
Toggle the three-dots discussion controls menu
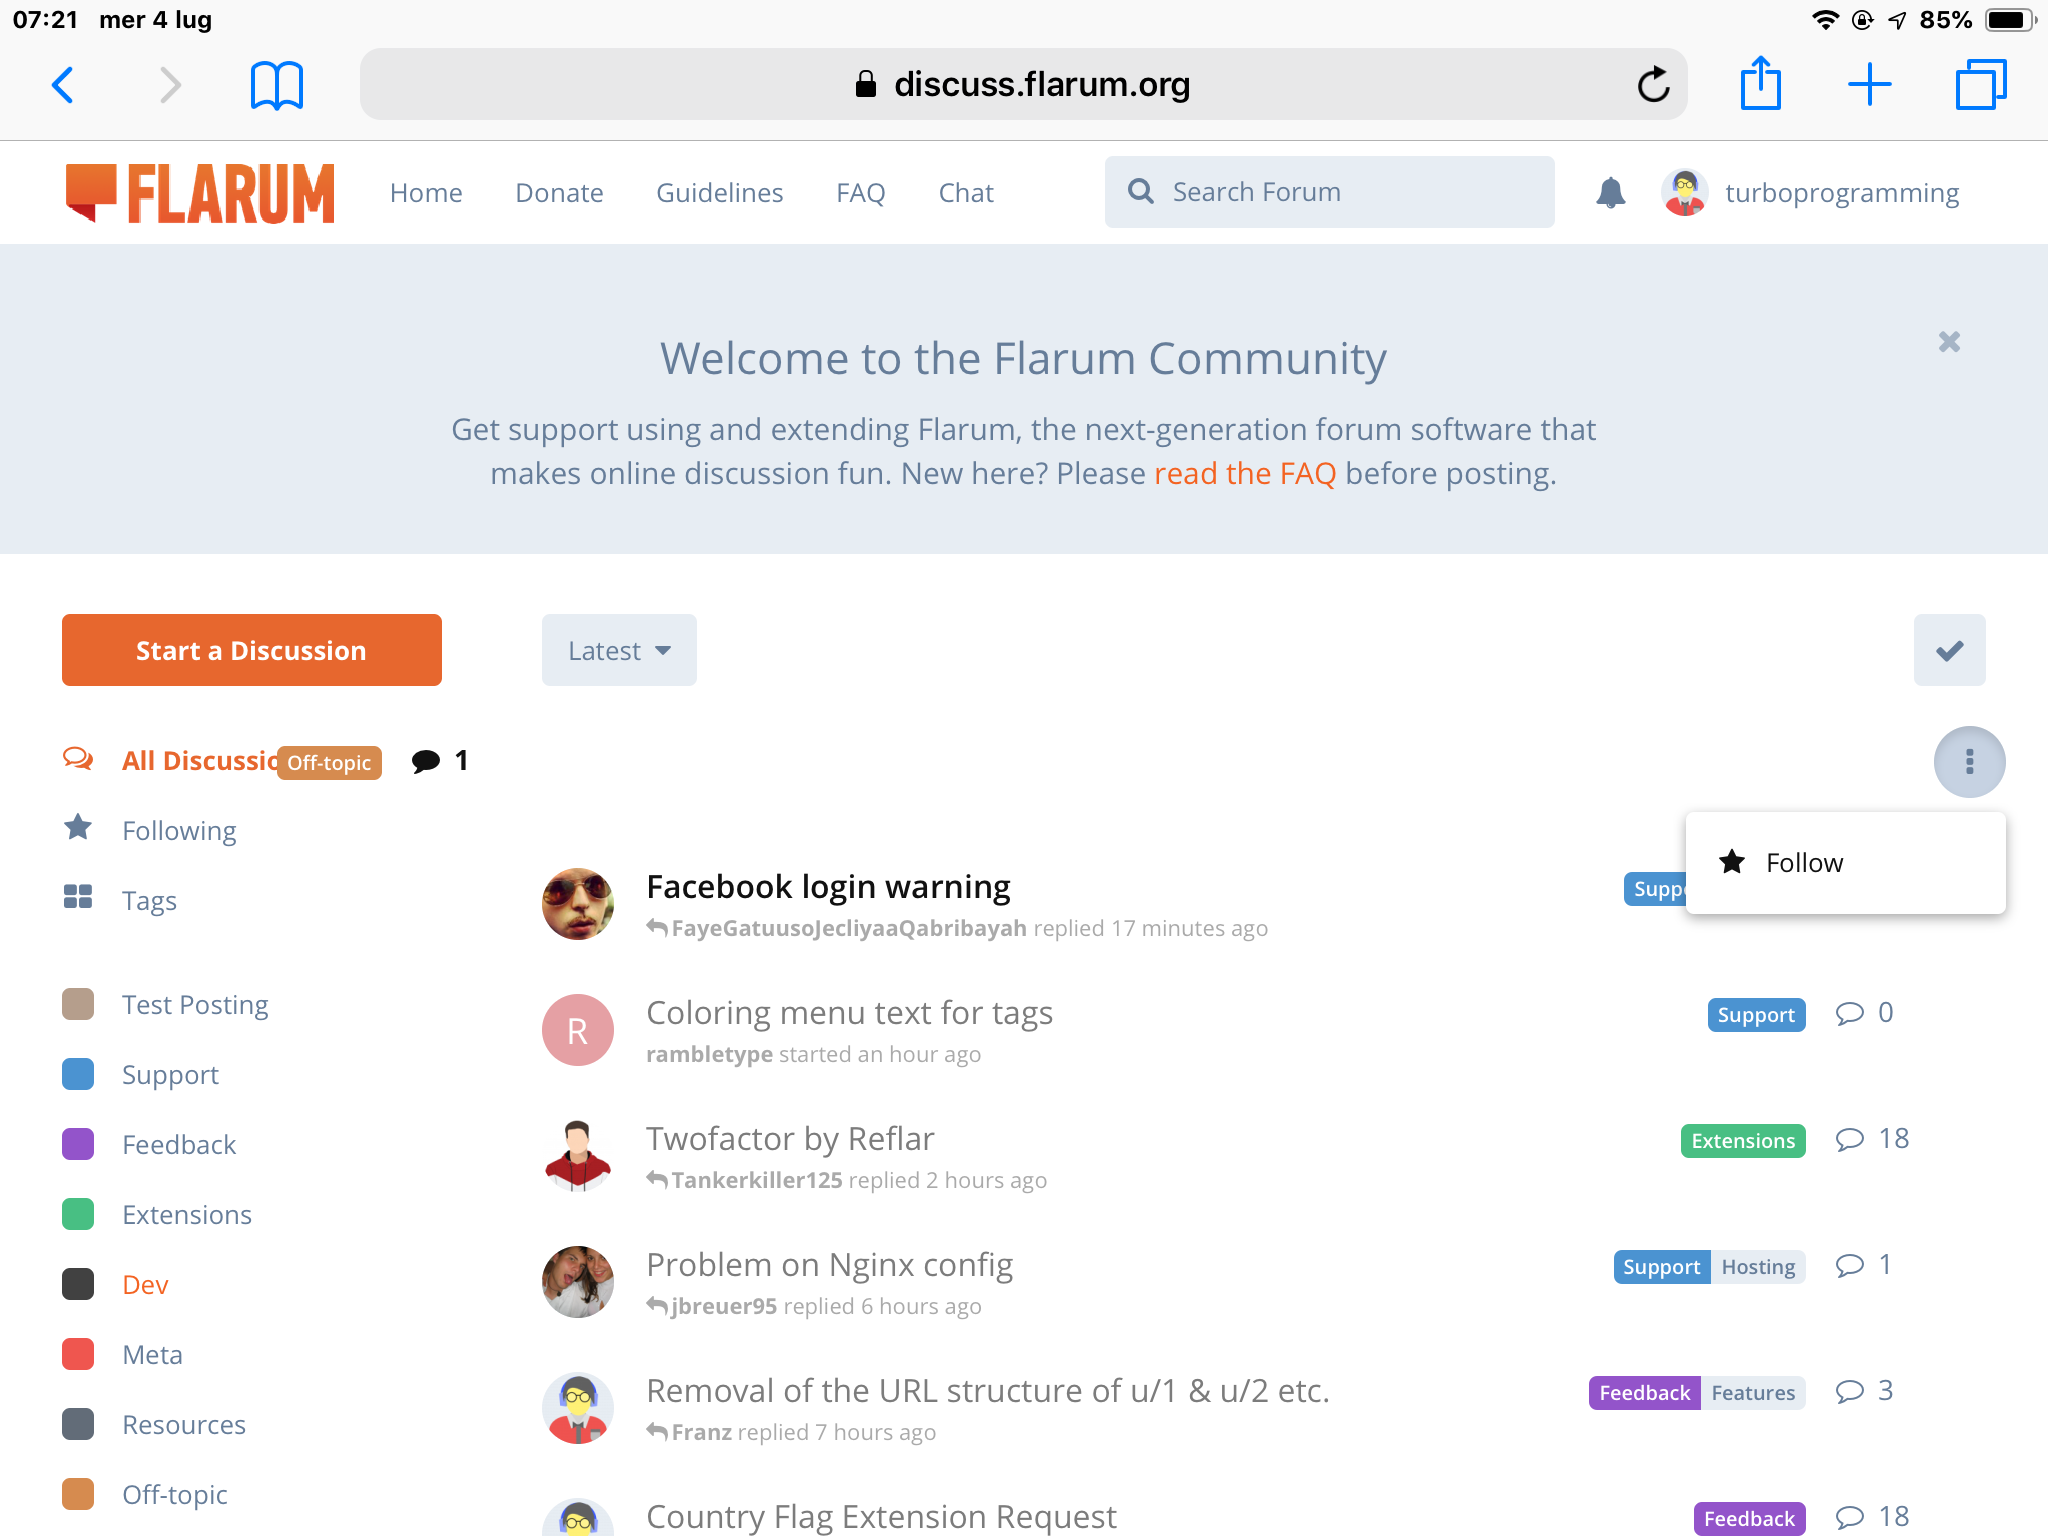[1969, 762]
